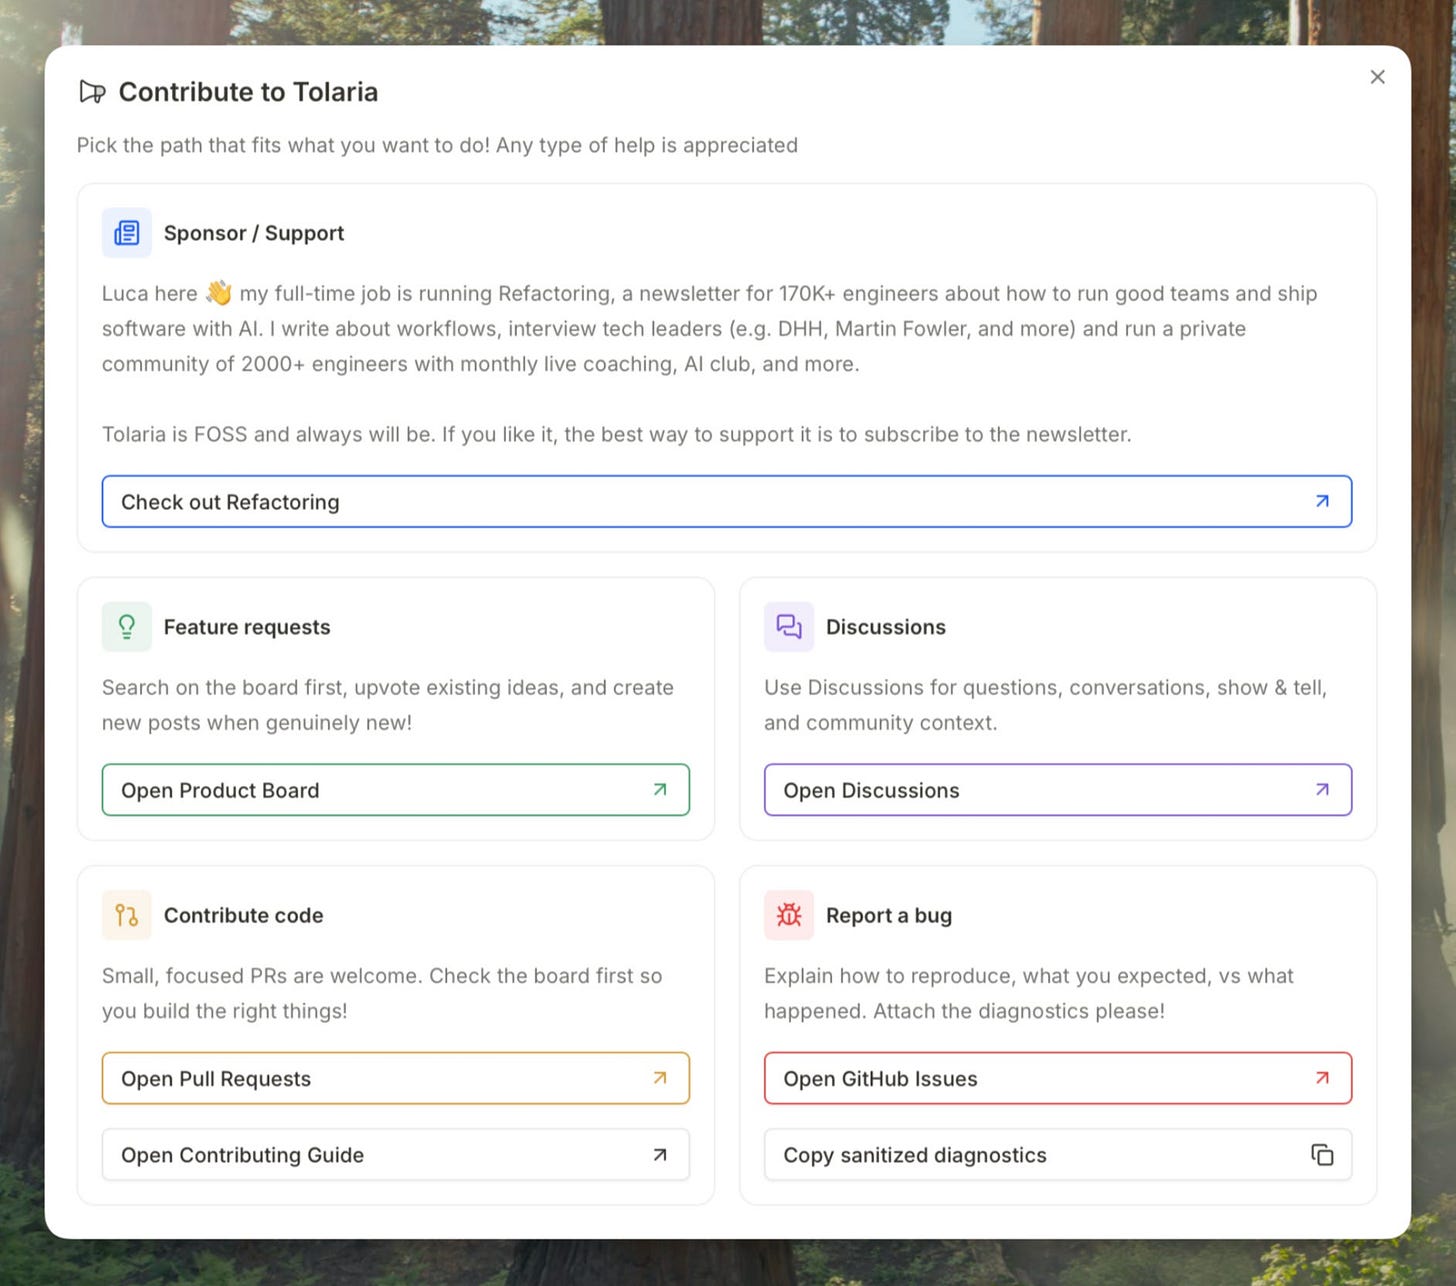Click the Sponsor / Support heading
This screenshot has width=1456, height=1286.
(x=254, y=233)
